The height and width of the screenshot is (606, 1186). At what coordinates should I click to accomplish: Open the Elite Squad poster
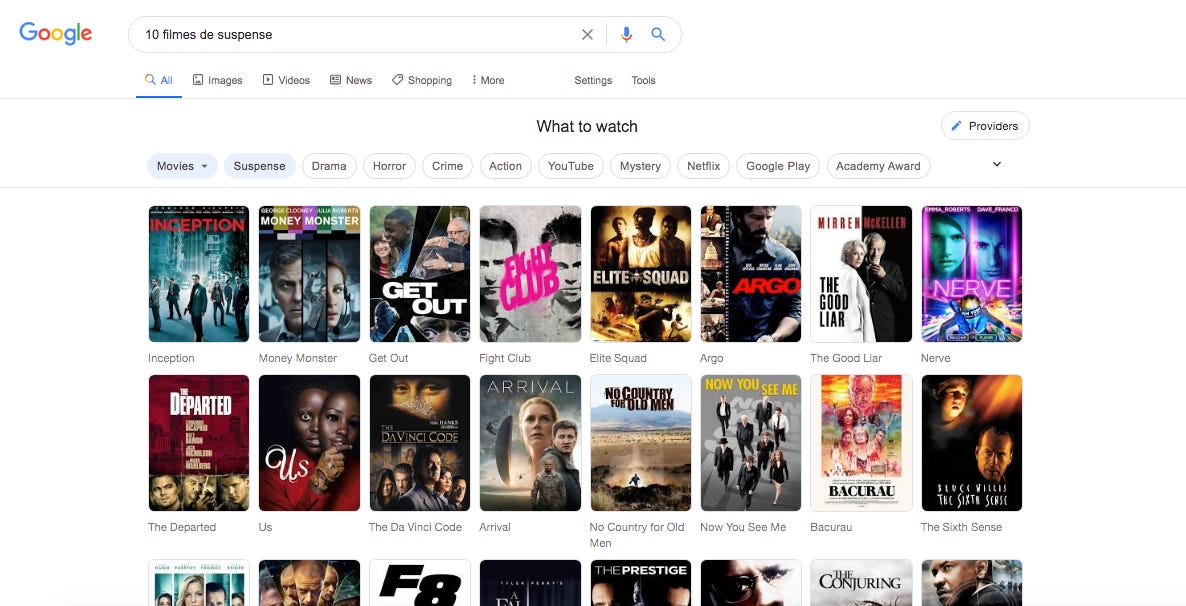[x=641, y=274]
